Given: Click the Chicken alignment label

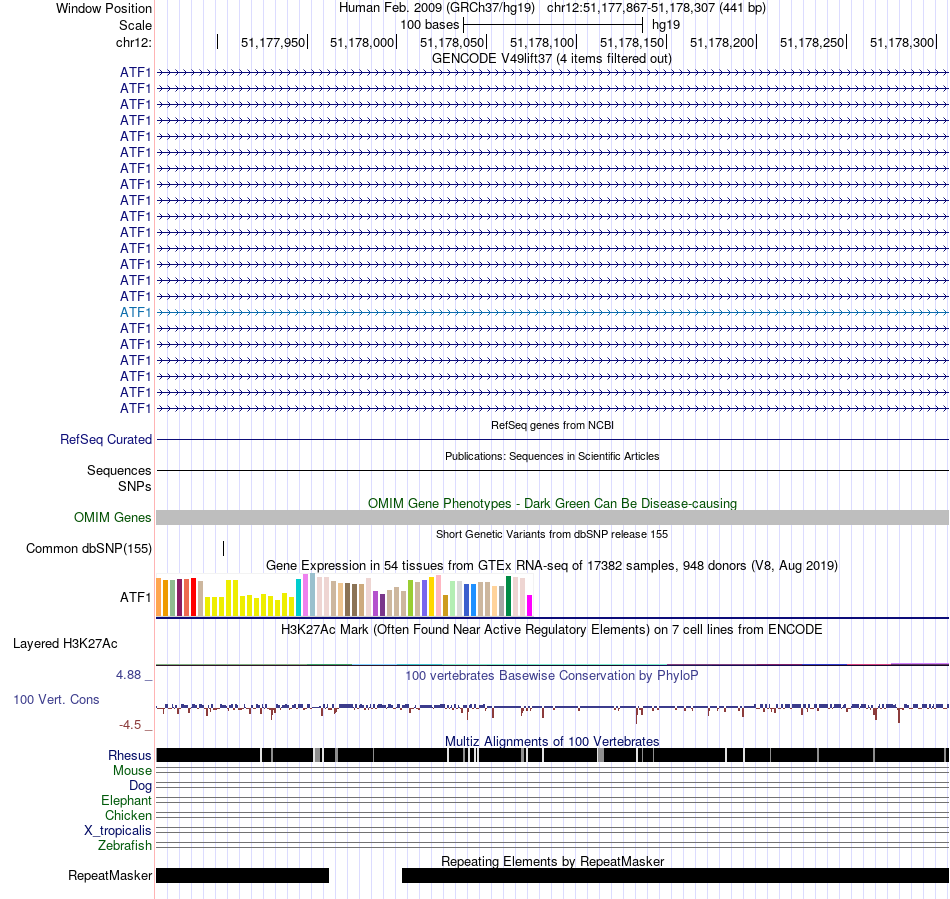Looking at the screenshot, I should click(x=128, y=815).
